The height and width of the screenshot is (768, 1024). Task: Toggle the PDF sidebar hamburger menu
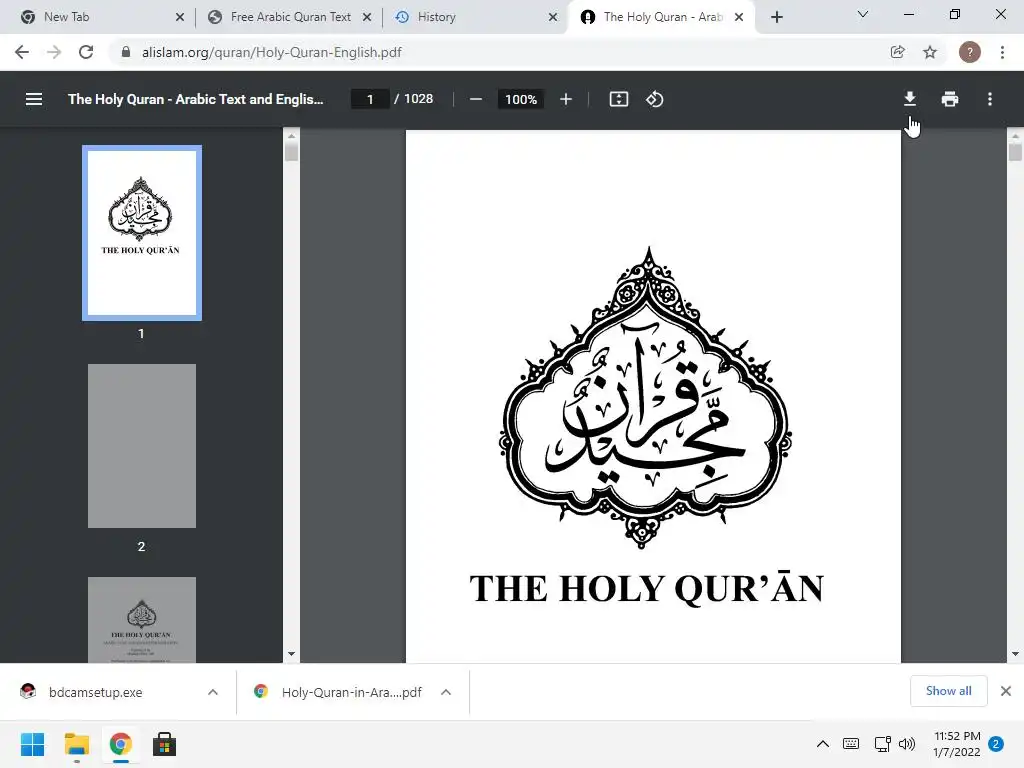pyautogui.click(x=34, y=99)
